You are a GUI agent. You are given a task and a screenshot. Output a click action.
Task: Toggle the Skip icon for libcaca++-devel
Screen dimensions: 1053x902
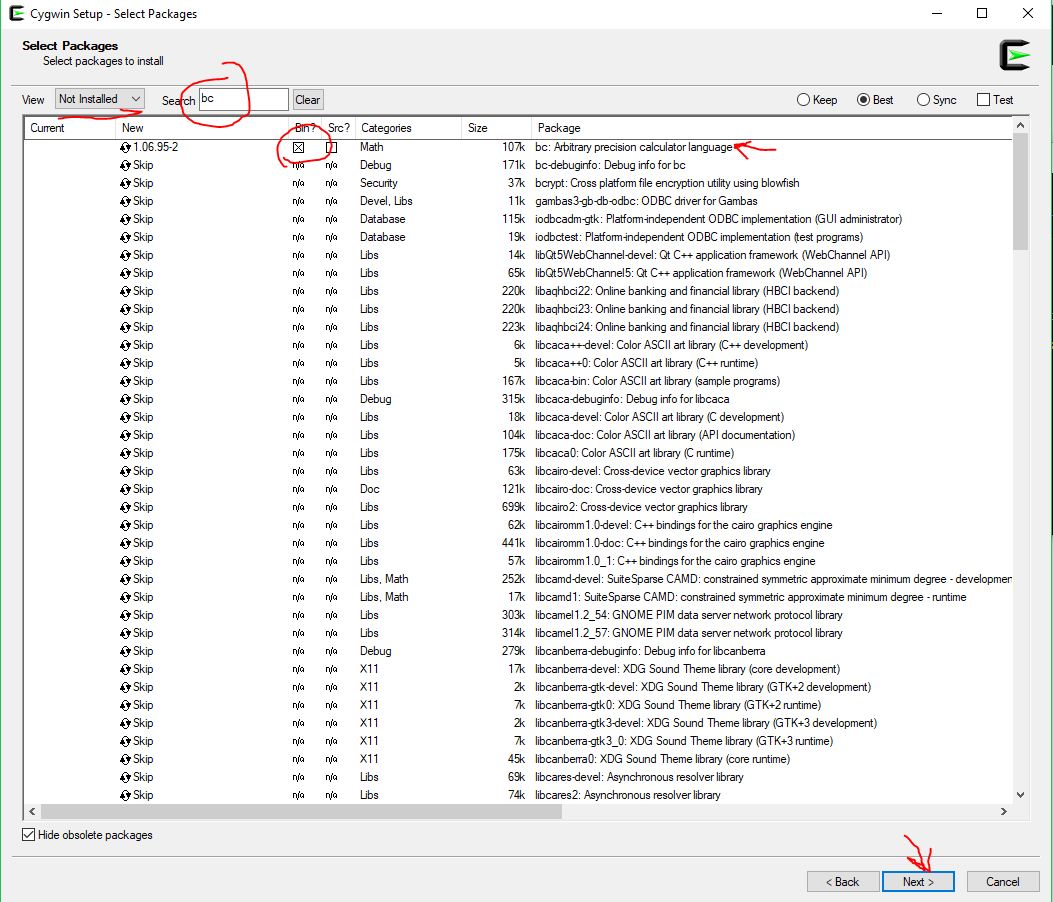click(125, 345)
